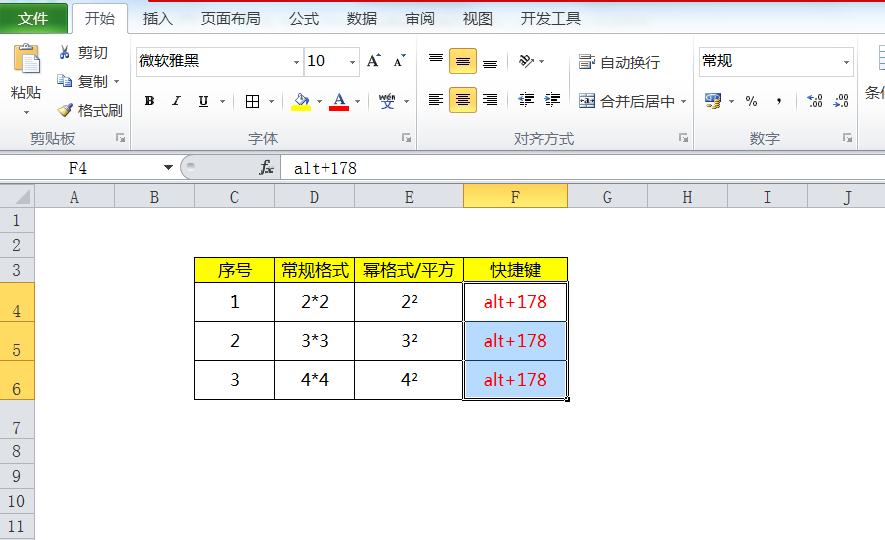This screenshot has width=885, height=540.
Task: Click the Format Painter (格式刷) icon
Action: coord(66,111)
